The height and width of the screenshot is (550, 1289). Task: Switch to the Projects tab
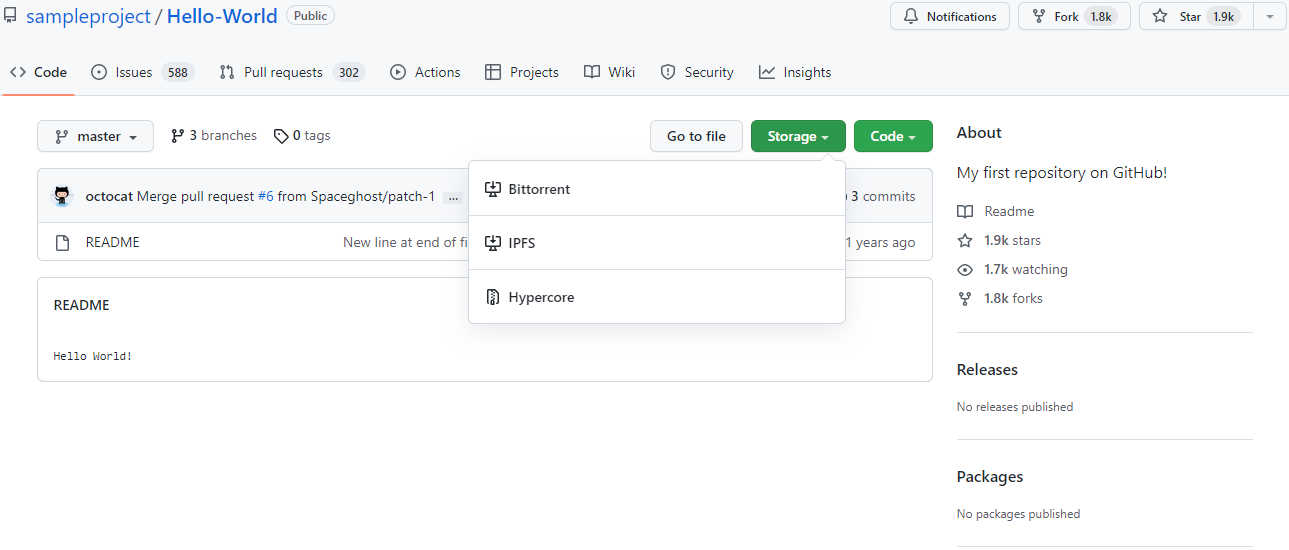[521, 72]
